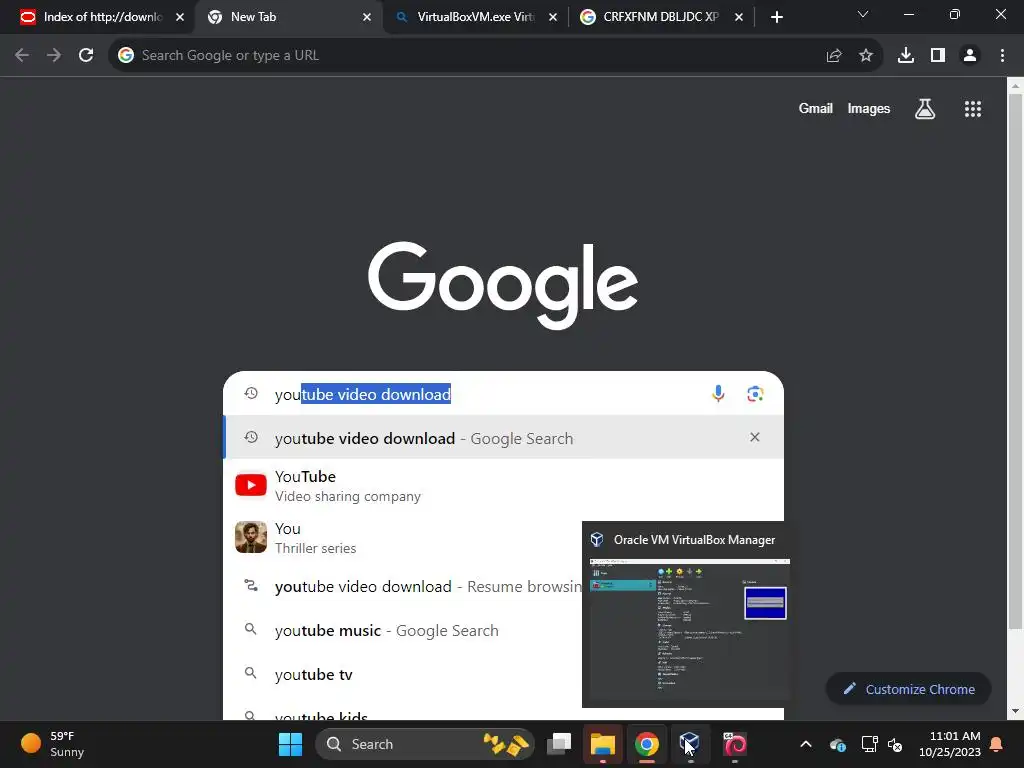Open the weather widget showing 59°F
Viewport: 1024px width, 768px height.
tap(52, 744)
